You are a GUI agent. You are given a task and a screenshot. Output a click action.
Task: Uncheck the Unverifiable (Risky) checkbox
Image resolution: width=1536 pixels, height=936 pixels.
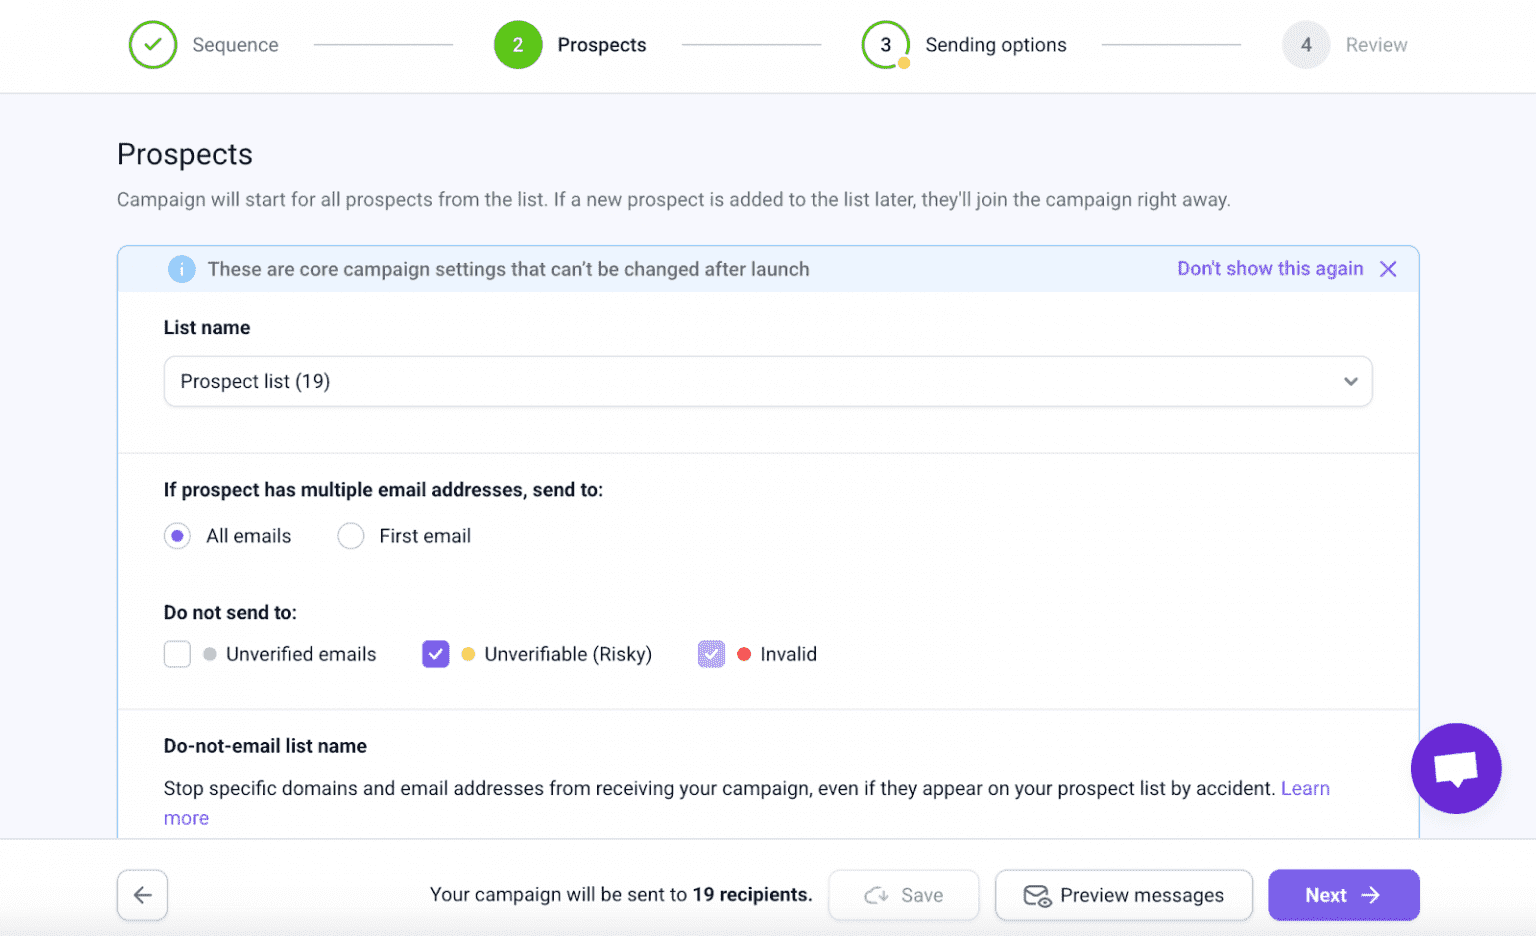(x=436, y=654)
